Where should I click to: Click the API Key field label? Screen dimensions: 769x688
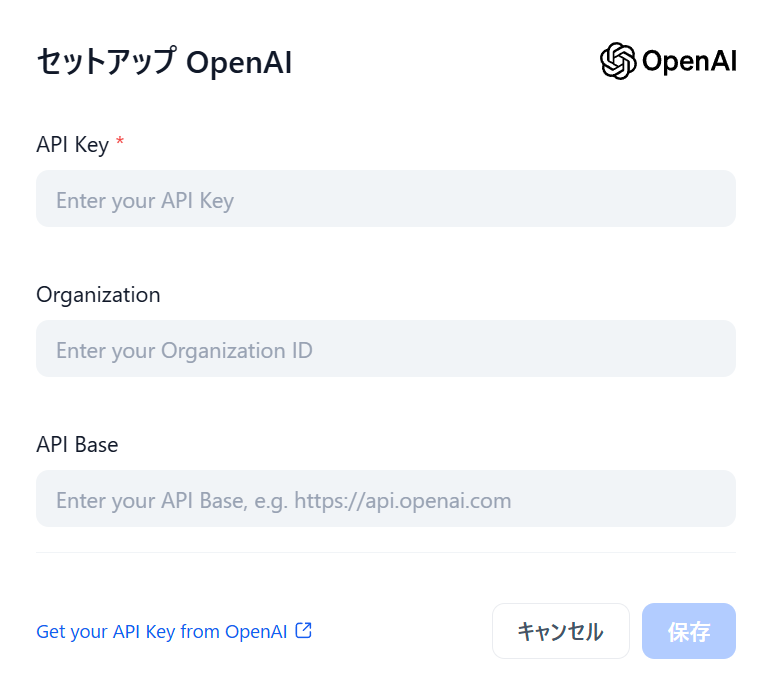pyautogui.click(x=73, y=145)
